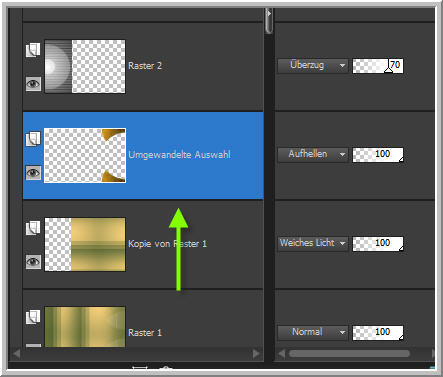Click the layer type icon for Raster 2
This screenshot has height=377, width=443.
33,50
